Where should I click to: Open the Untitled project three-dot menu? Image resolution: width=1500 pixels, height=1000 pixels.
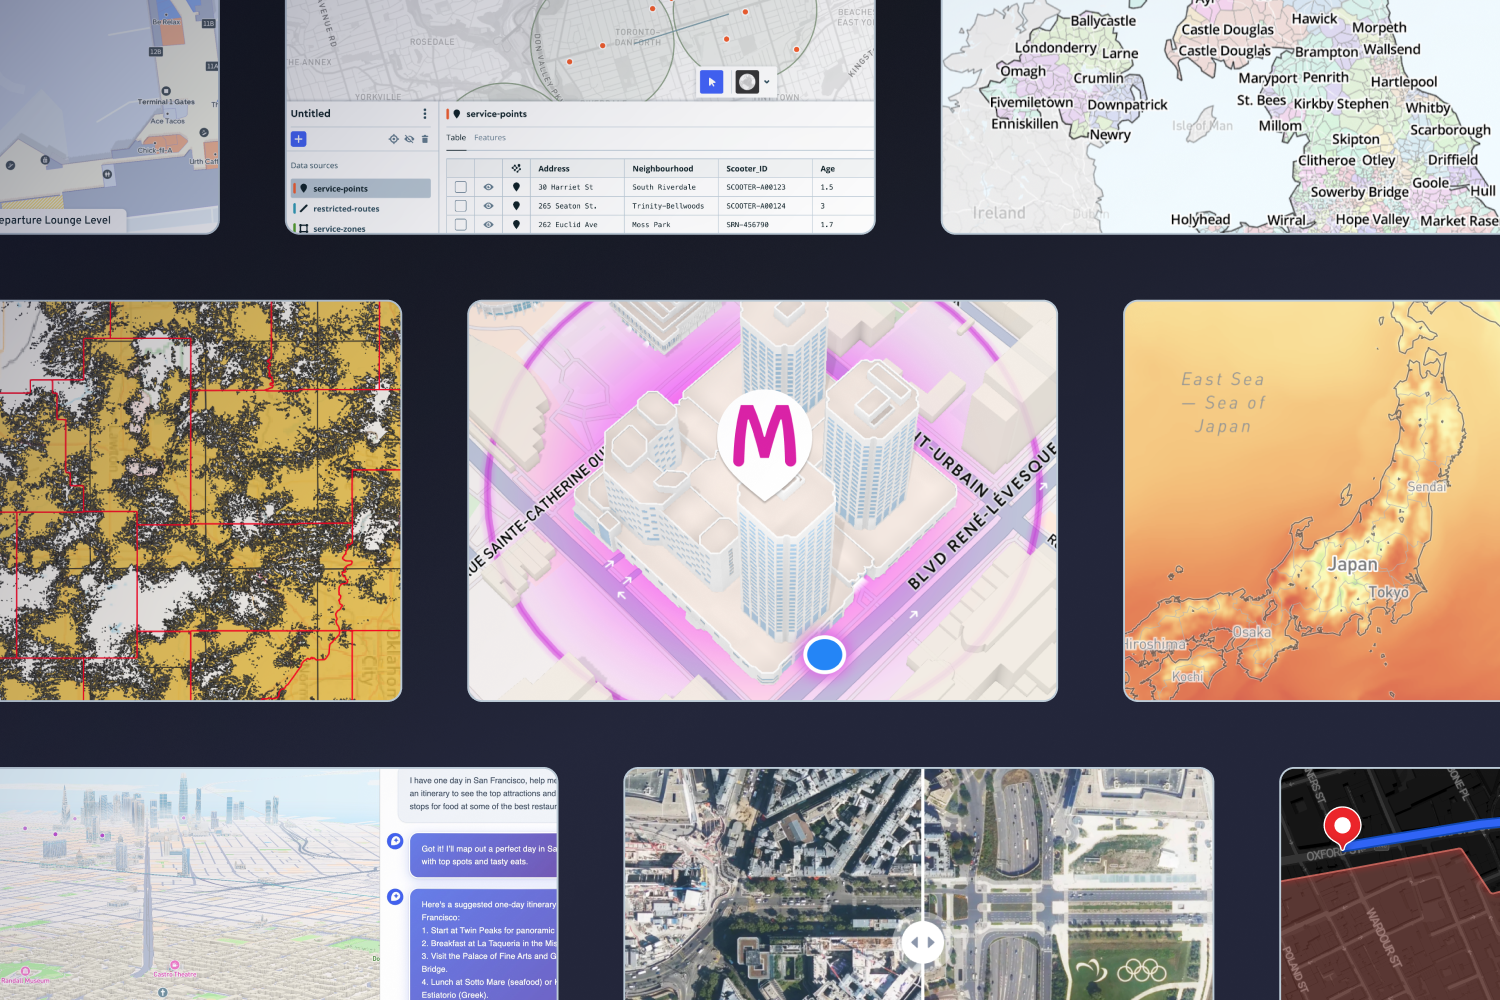425,114
